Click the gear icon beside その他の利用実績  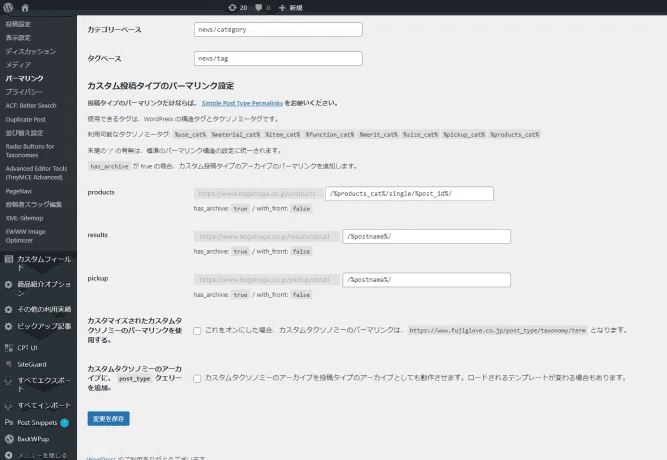(x=9, y=309)
